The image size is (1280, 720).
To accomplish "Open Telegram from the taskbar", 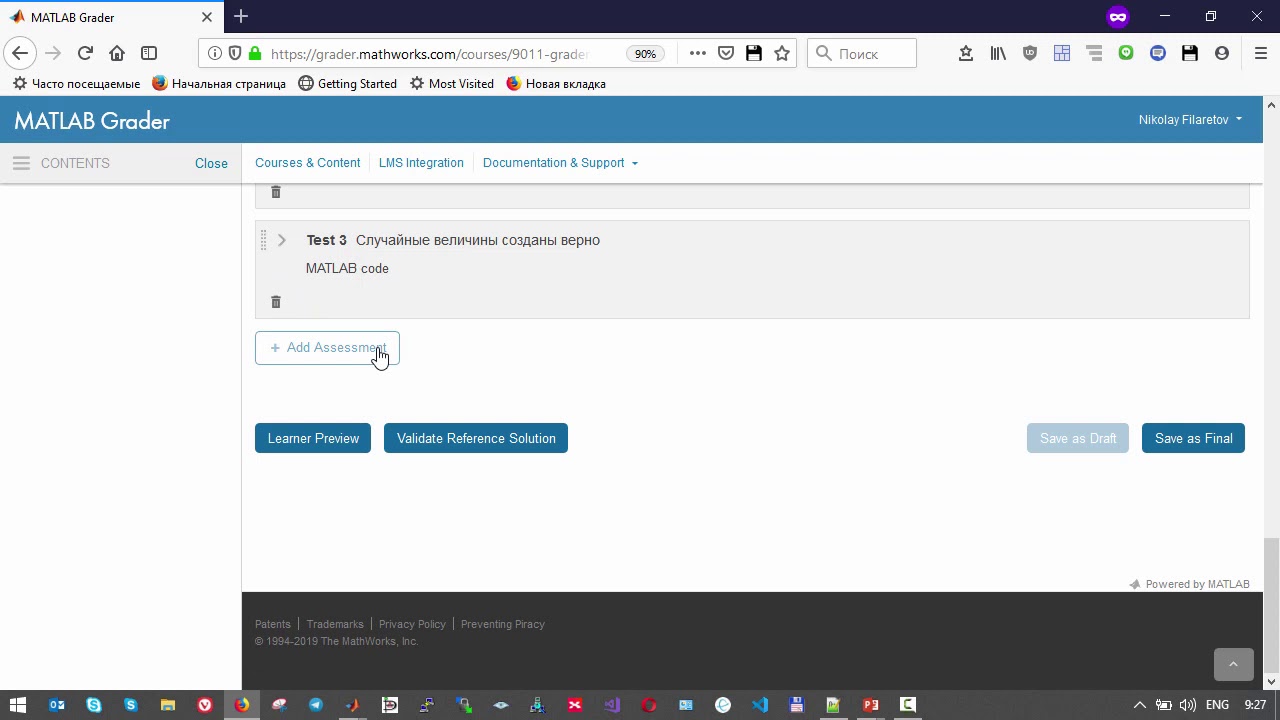I will coord(316,705).
